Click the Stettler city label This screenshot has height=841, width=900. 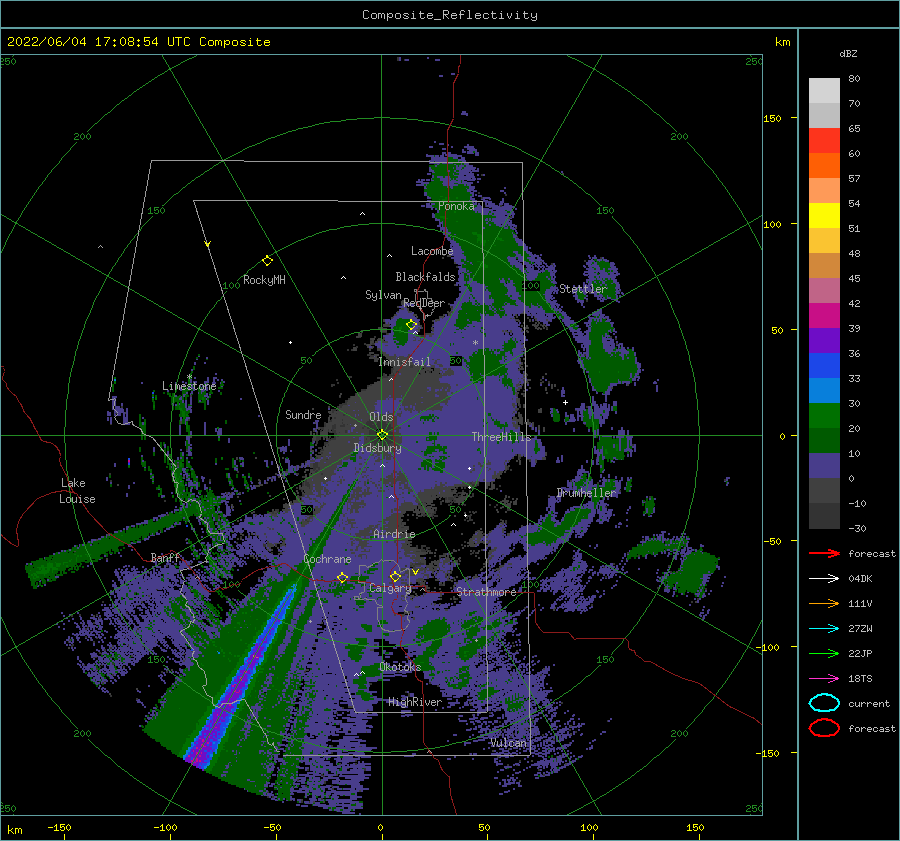[583, 289]
